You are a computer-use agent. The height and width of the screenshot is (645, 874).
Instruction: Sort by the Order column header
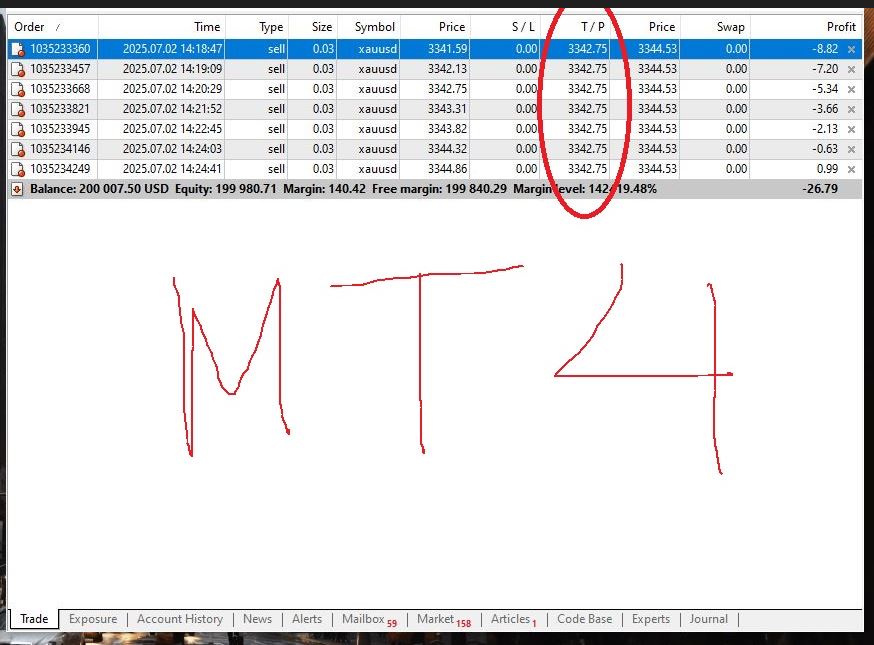coord(53,27)
